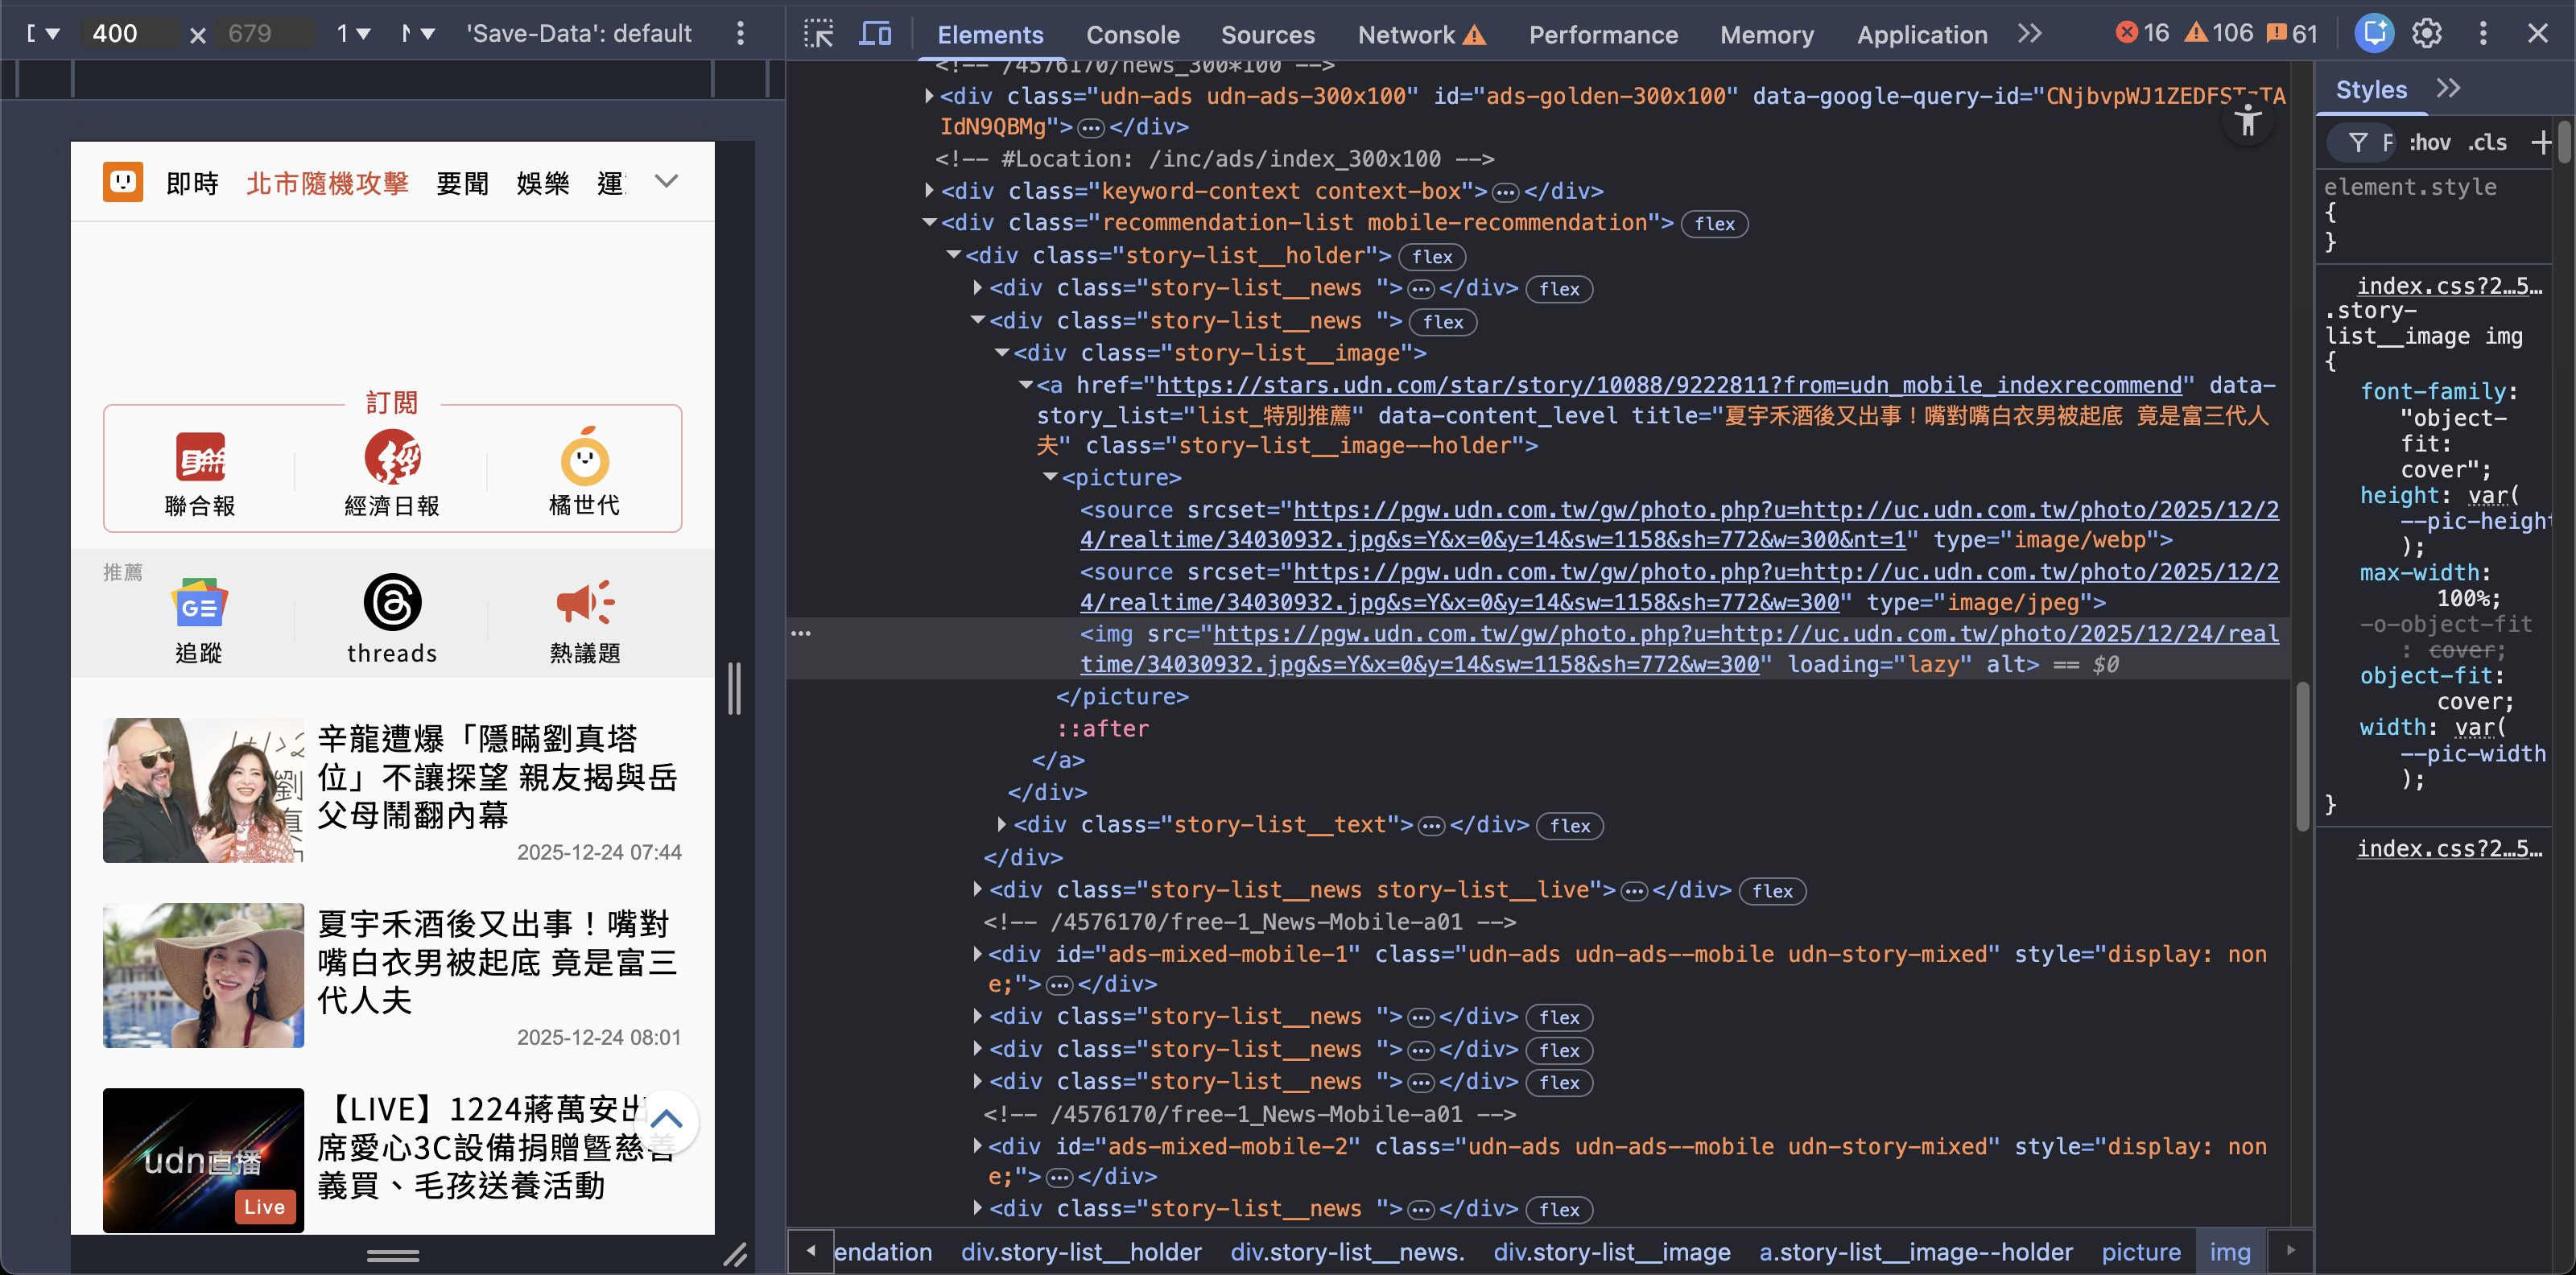
Task: Click the issues count badge showing 61
Action: point(2292,33)
